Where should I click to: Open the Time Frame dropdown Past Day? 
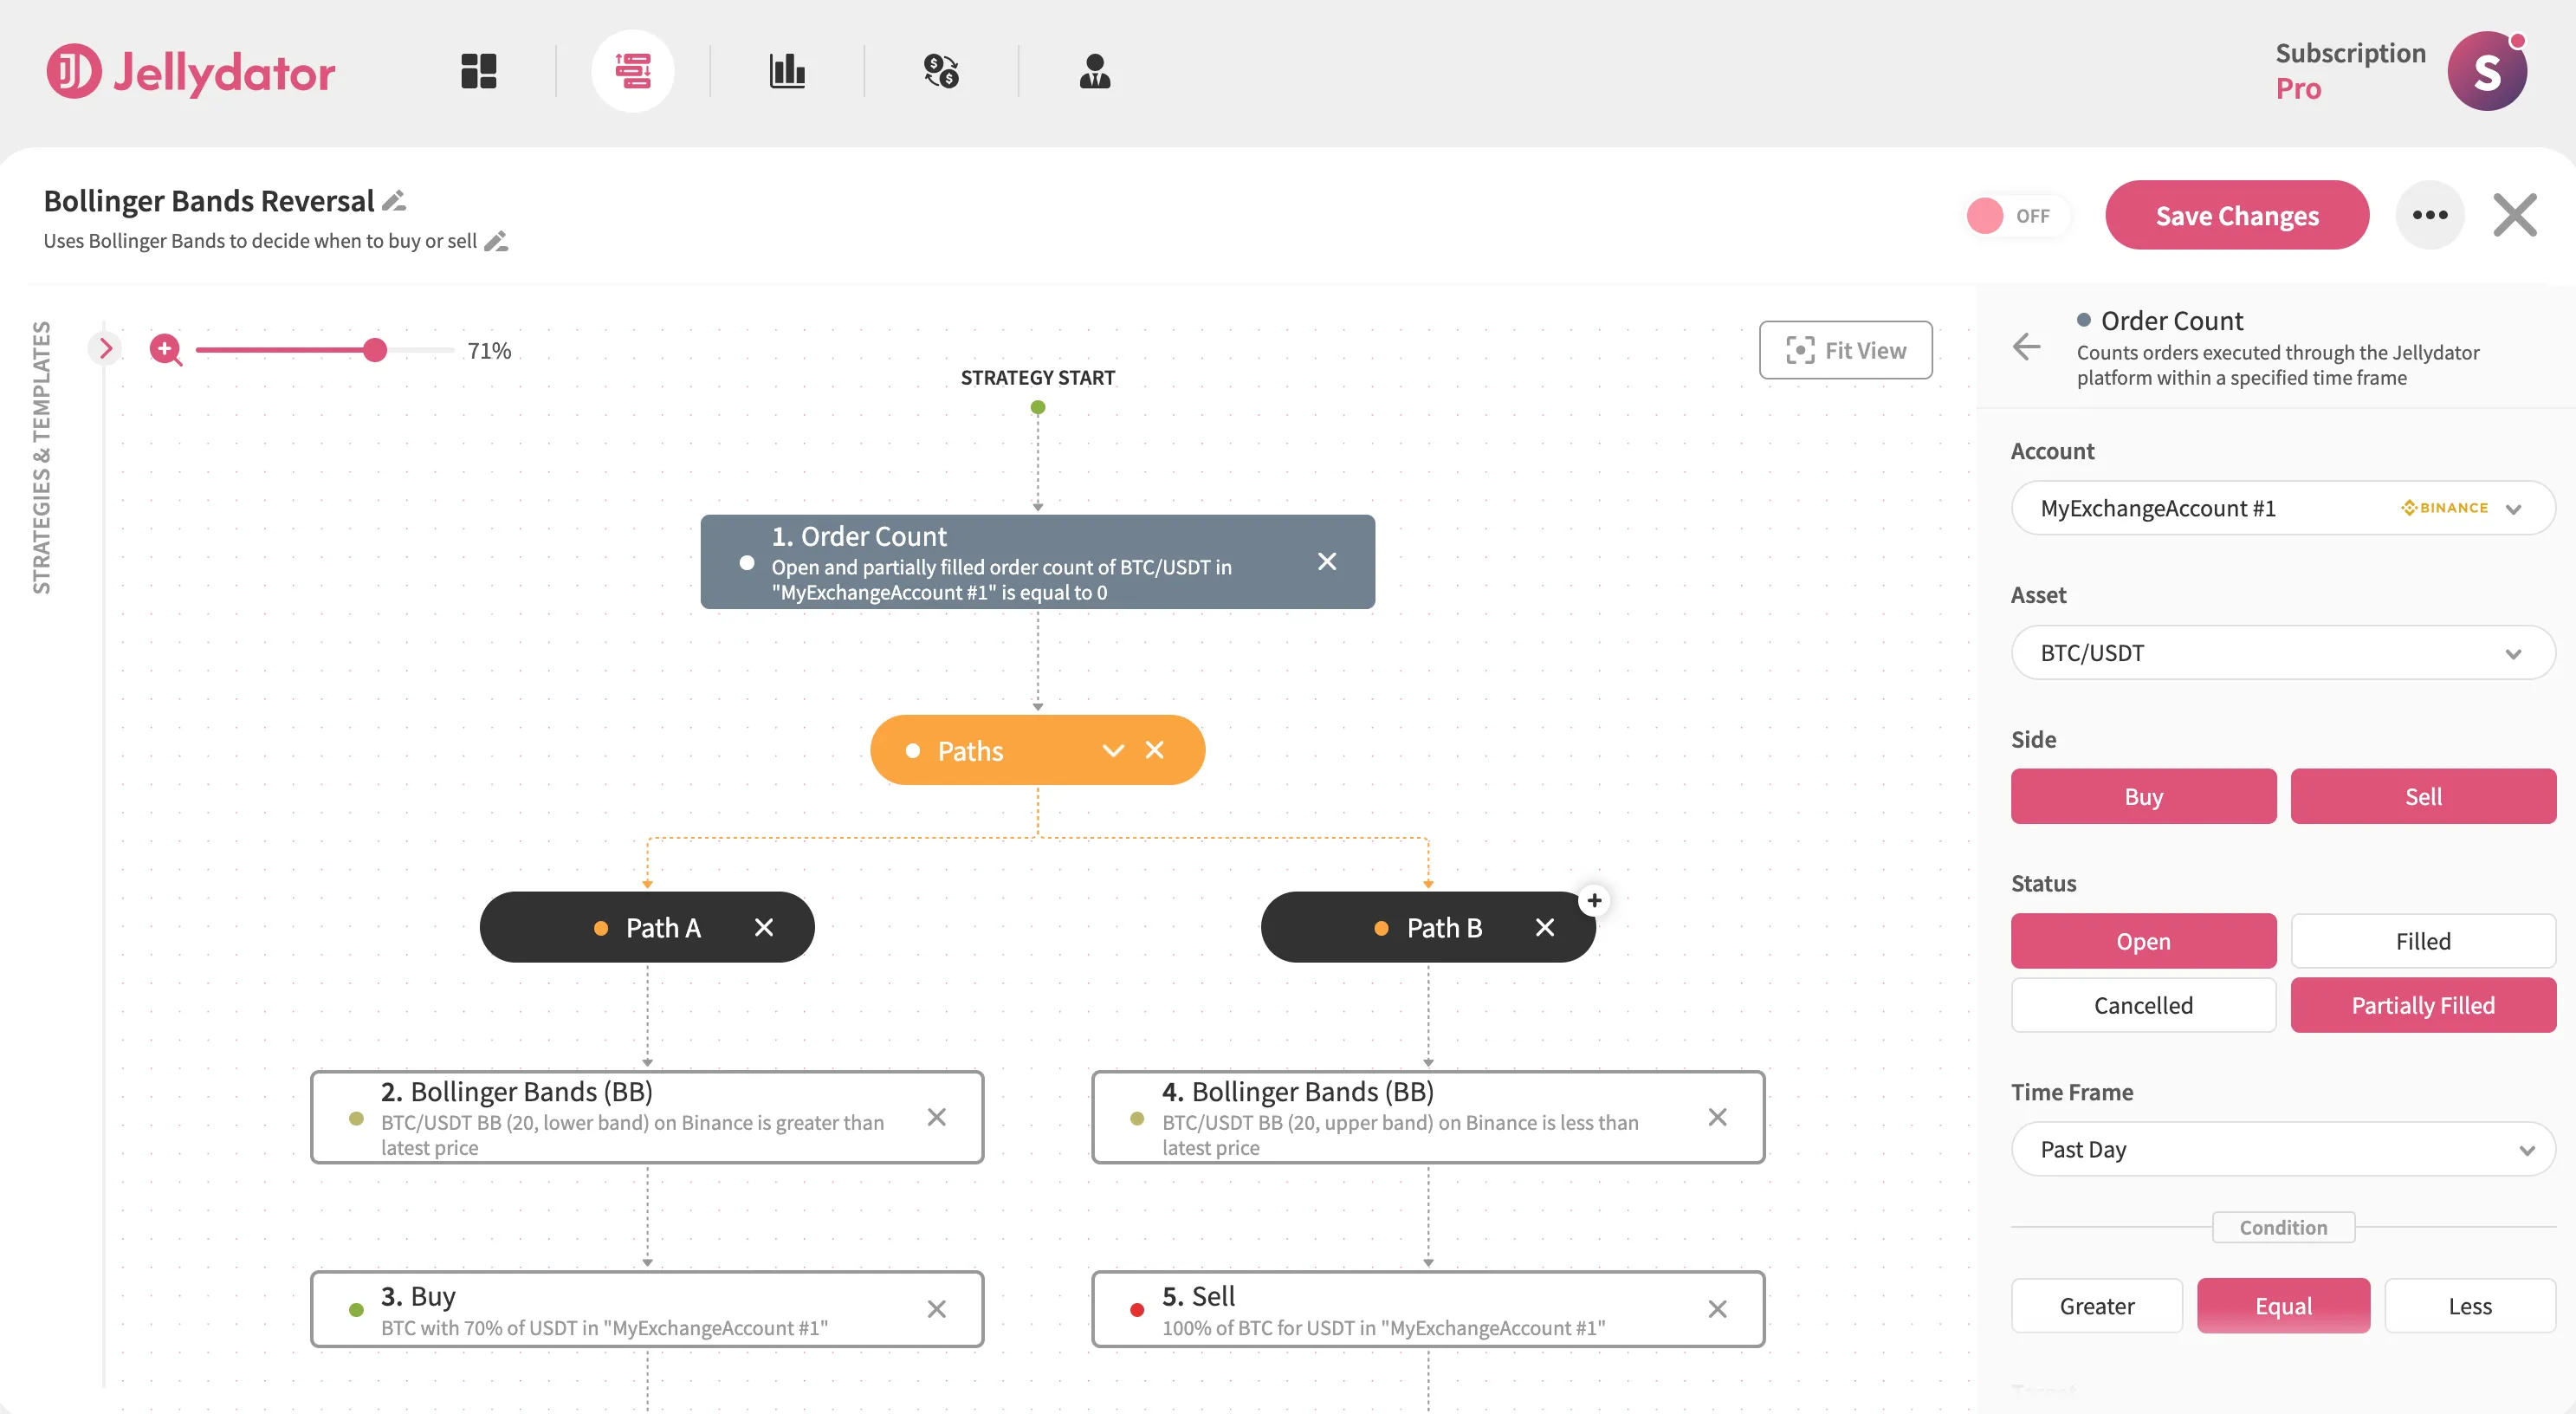click(2283, 1149)
